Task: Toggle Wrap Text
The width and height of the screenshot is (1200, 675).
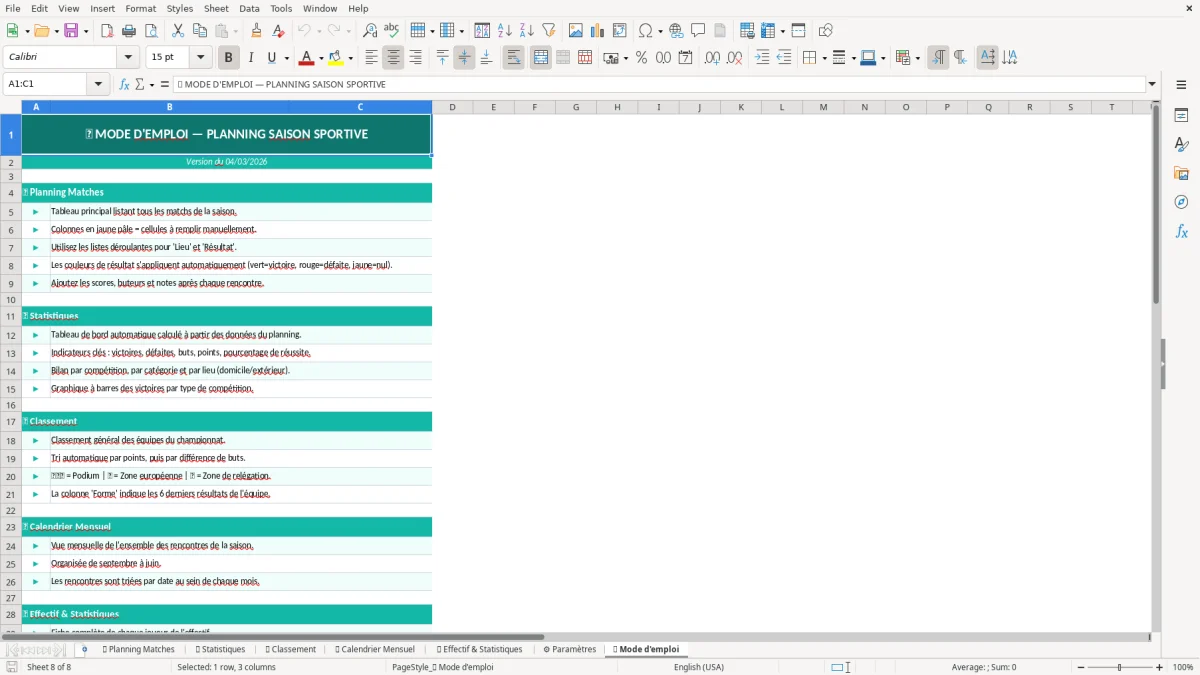Action: 514,58
